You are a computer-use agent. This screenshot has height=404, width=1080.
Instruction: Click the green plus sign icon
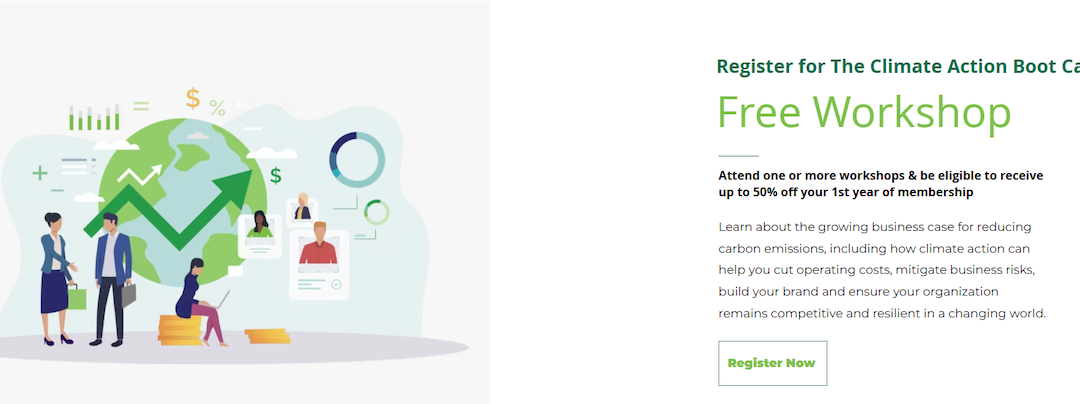click(x=40, y=173)
